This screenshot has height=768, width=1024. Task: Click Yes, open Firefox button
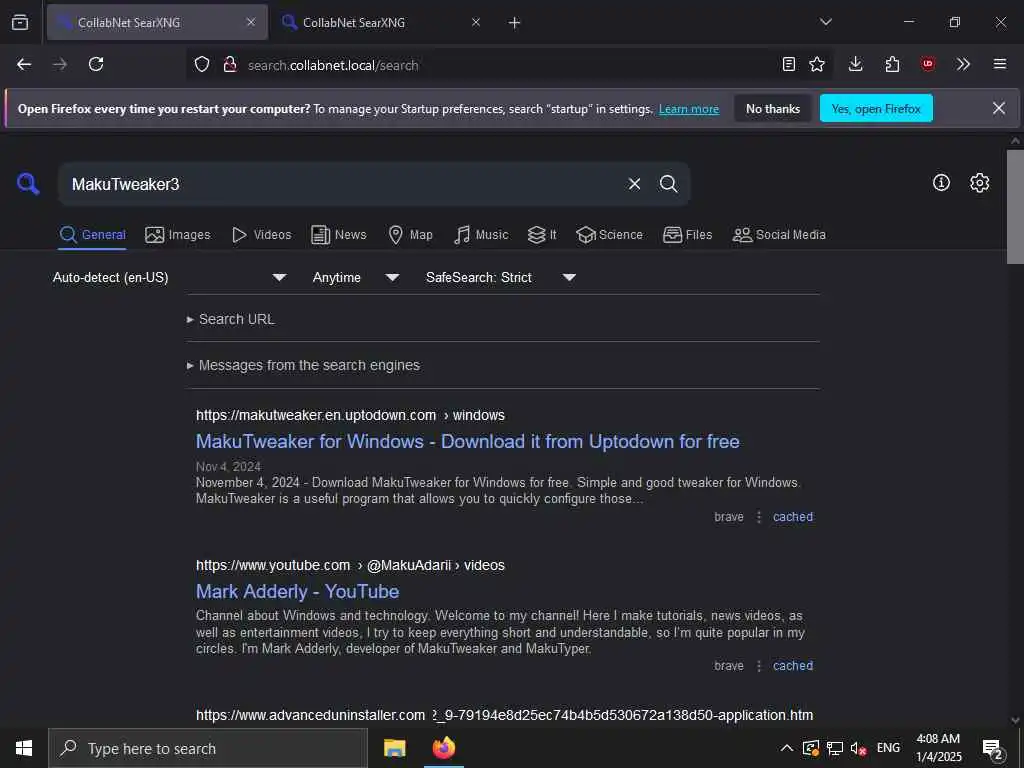[876, 108]
